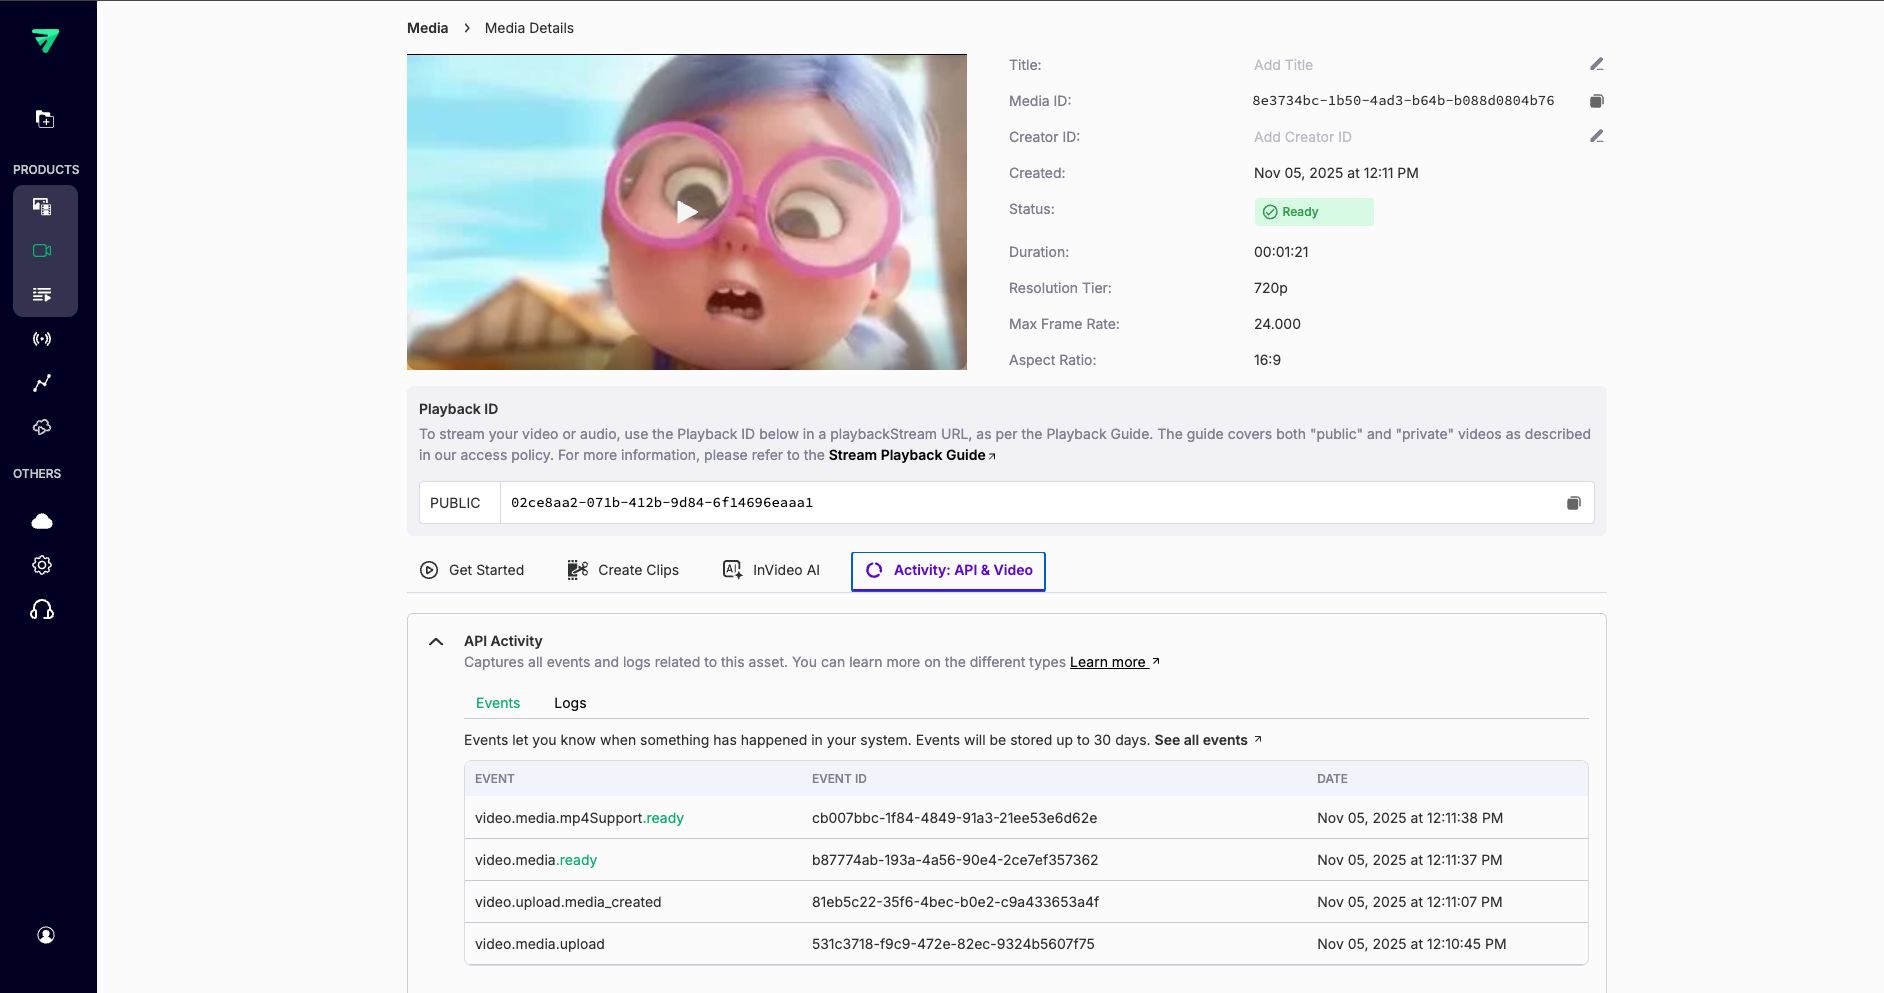The height and width of the screenshot is (993, 1884).
Task: Collapse the API Activity panel
Action: (x=436, y=641)
